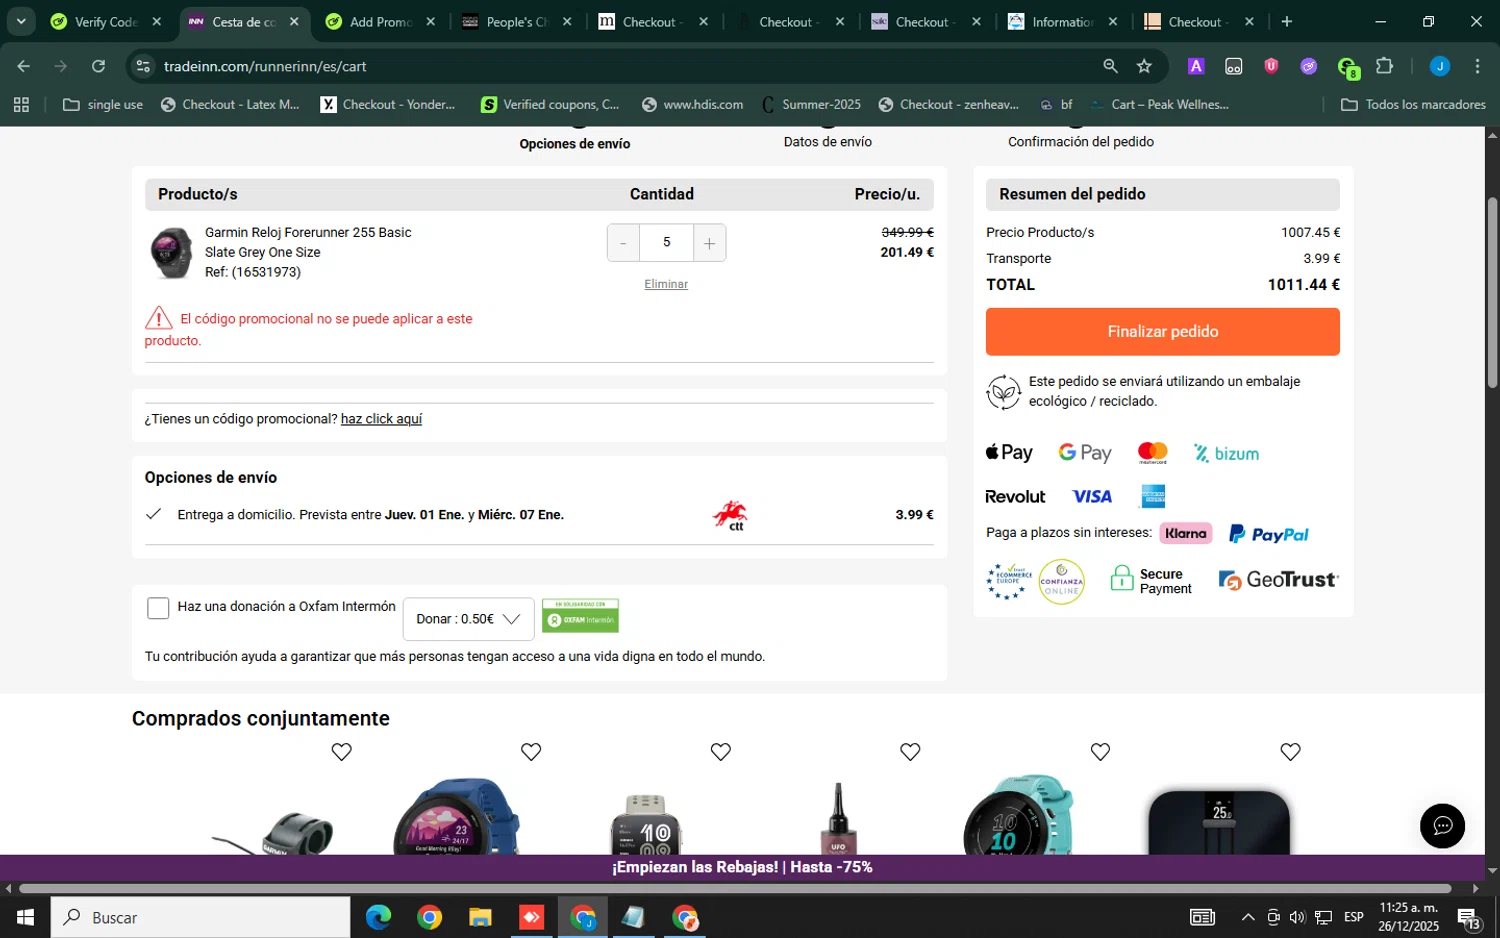Open the Summer-2025 bookmark
This screenshot has height=938, width=1500.
pyautogui.click(x=811, y=104)
